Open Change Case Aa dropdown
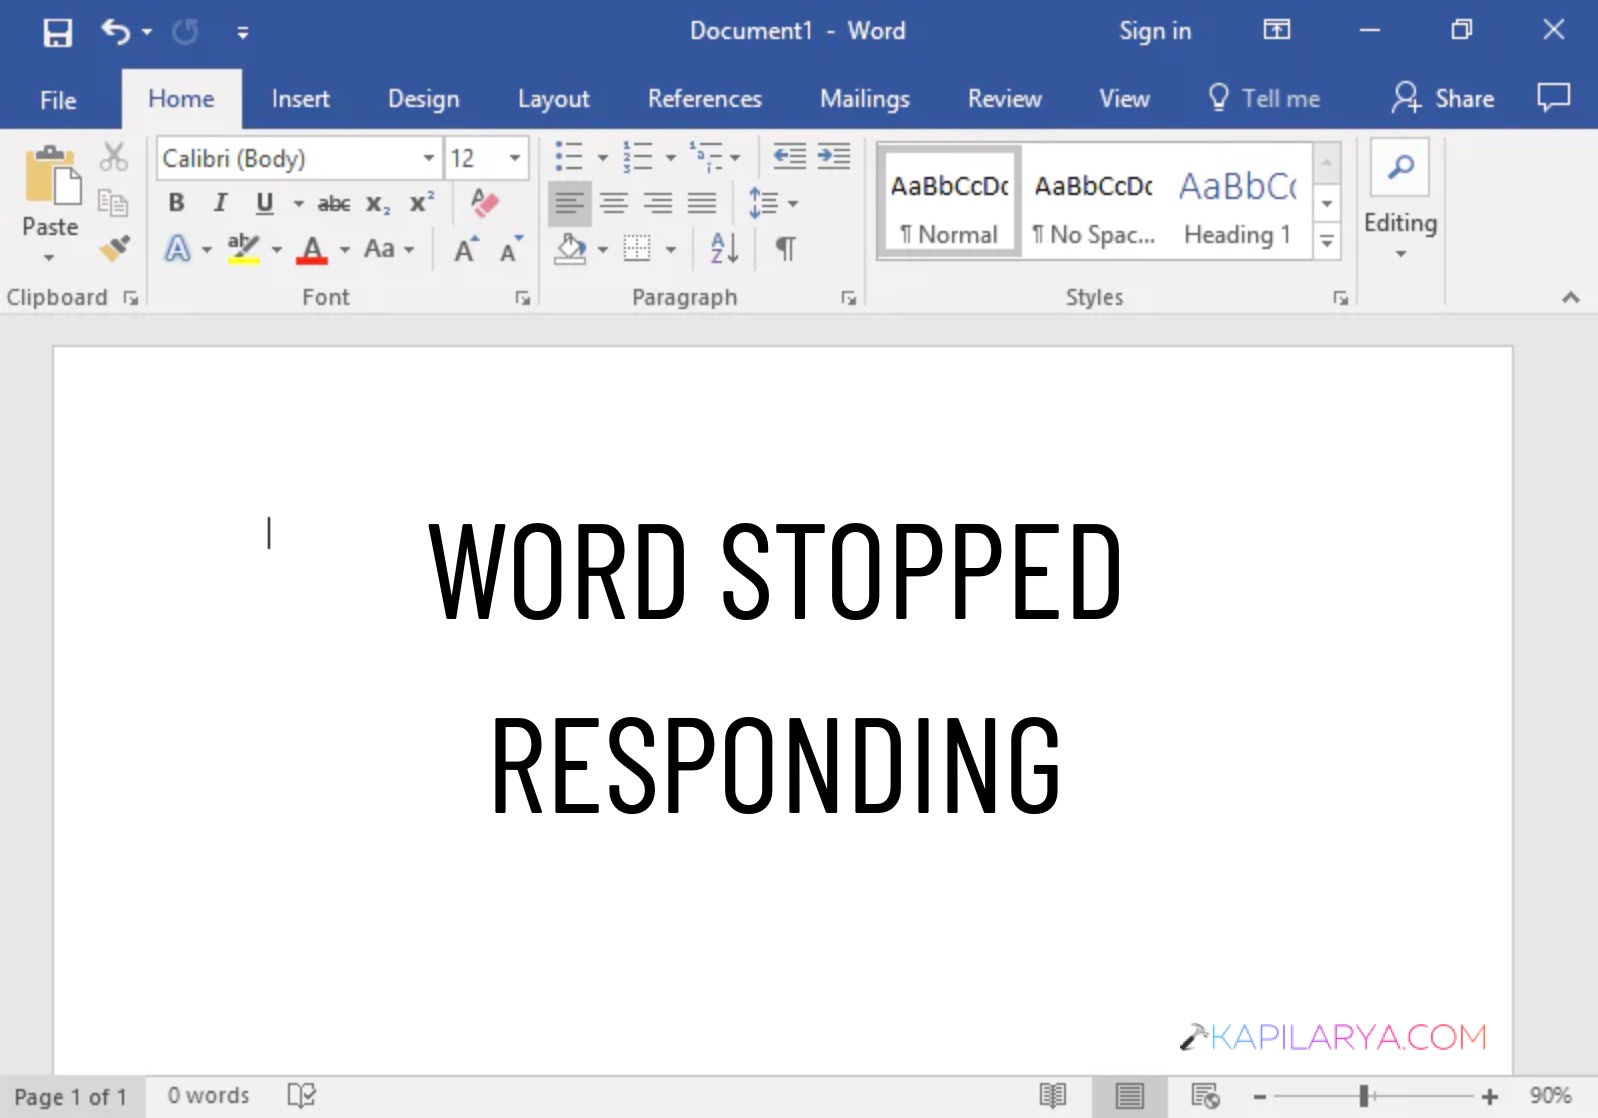The width and height of the screenshot is (1598, 1118). (389, 248)
